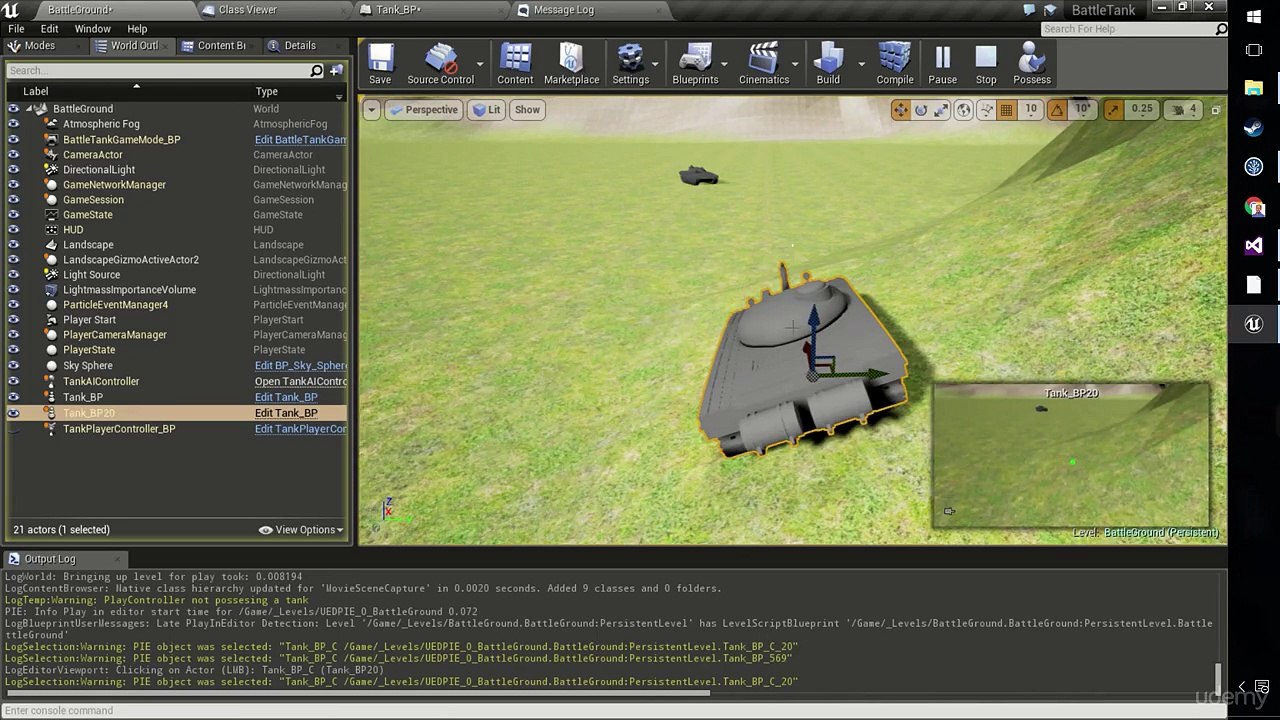Viewport: 1280px width, 720px height.
Task: Collapse the BattleGround world tree node
Action: (x=29, y=109)
